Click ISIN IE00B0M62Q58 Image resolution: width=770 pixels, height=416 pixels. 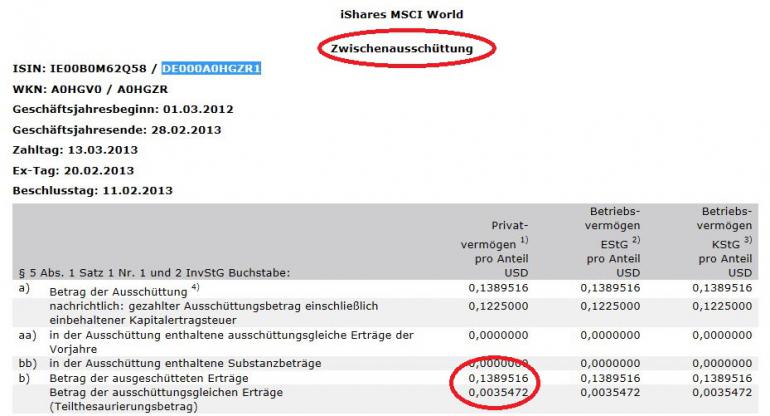98,68
